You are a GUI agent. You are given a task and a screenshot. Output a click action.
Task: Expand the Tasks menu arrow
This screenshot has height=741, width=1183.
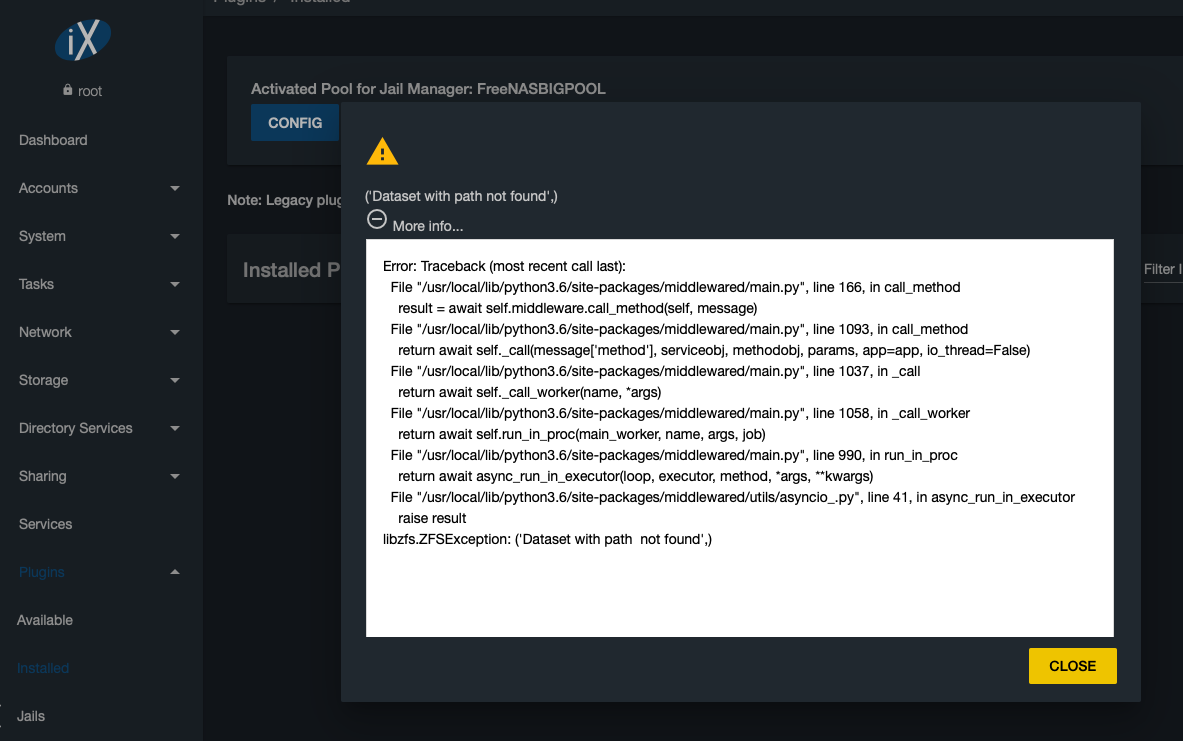click(x=175, y=284)
